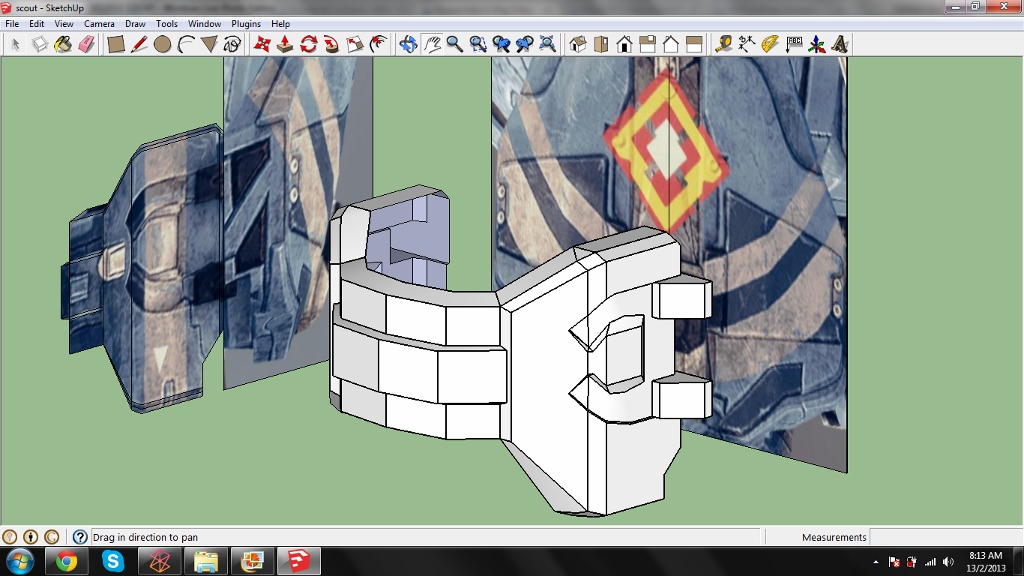Image resolution: width=1024 pixels, height=576 pixels.
Task: Activate the Offset tool
Action: [x=378, y=44]
